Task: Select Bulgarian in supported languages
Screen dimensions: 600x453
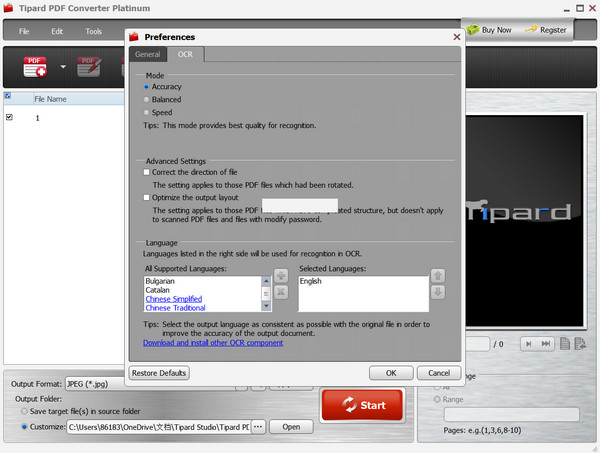Action: [x=160, y=281]
